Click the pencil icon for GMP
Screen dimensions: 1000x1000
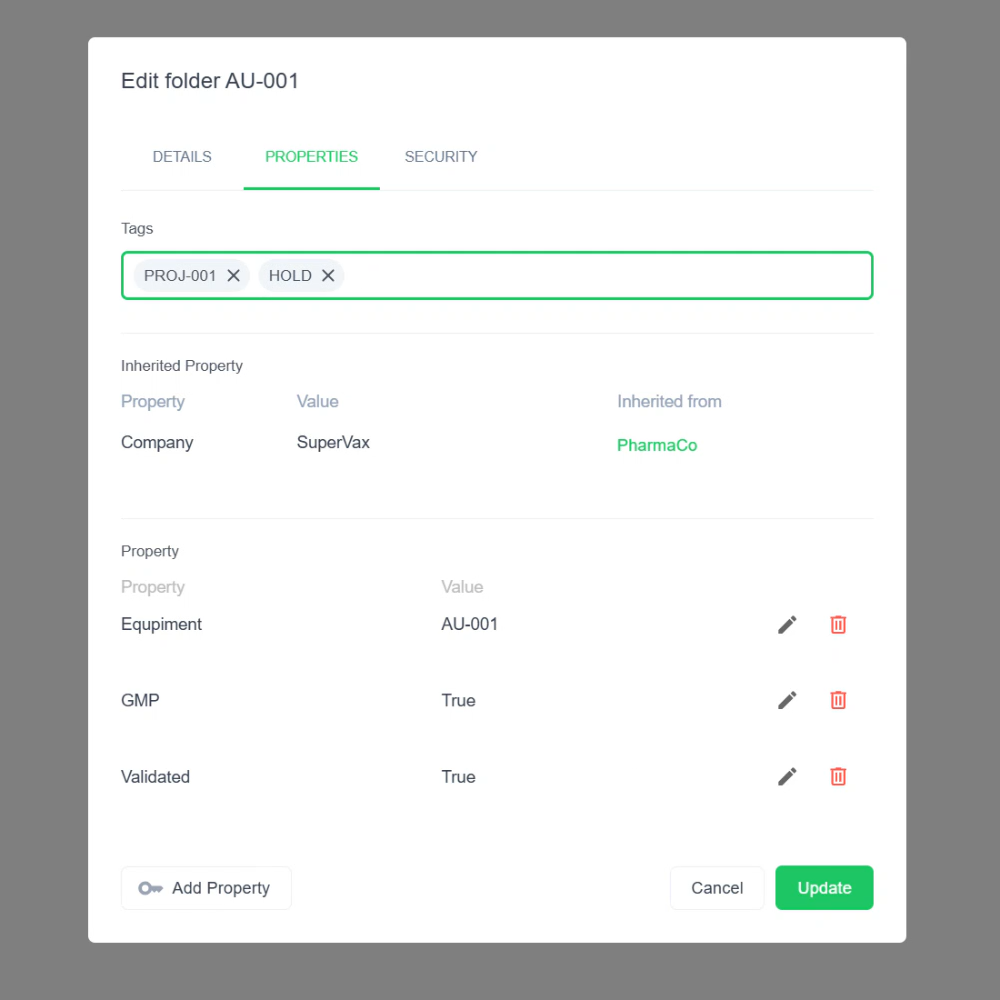pos(787,701)
